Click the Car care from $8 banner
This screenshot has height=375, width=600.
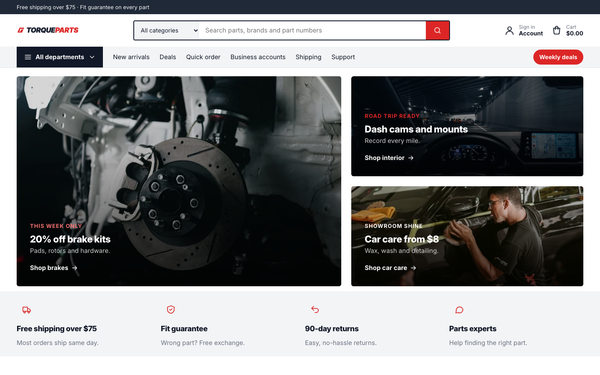pos(467,236)
